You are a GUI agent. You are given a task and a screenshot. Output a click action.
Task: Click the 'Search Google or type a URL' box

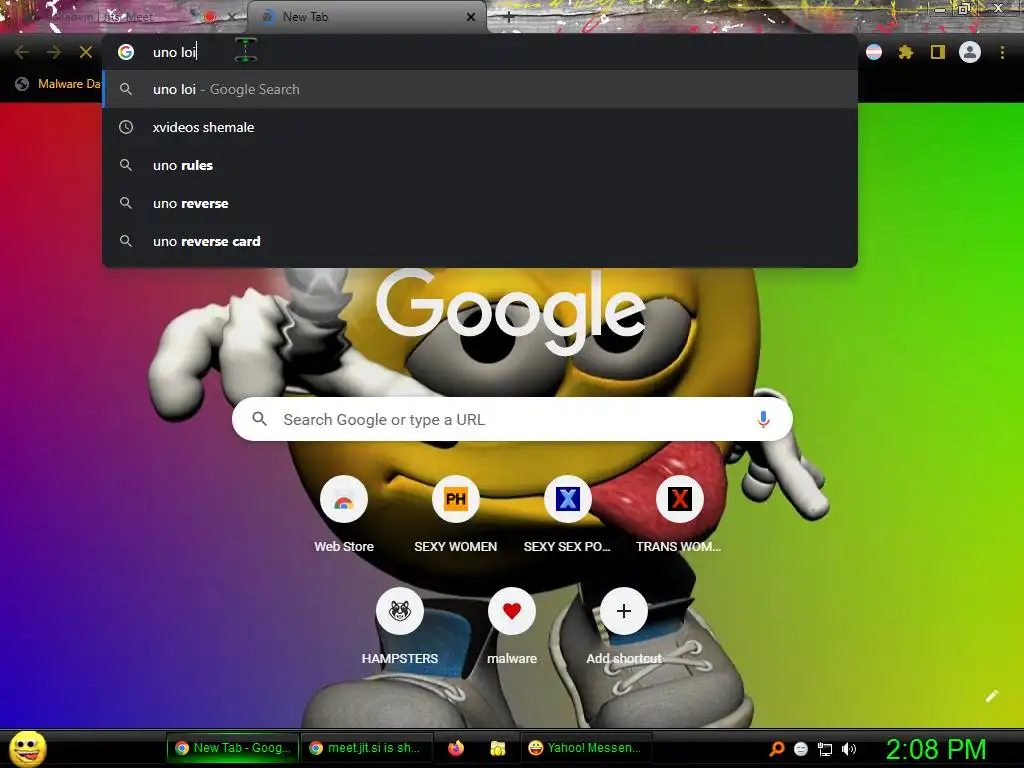[x=512, y=419]
